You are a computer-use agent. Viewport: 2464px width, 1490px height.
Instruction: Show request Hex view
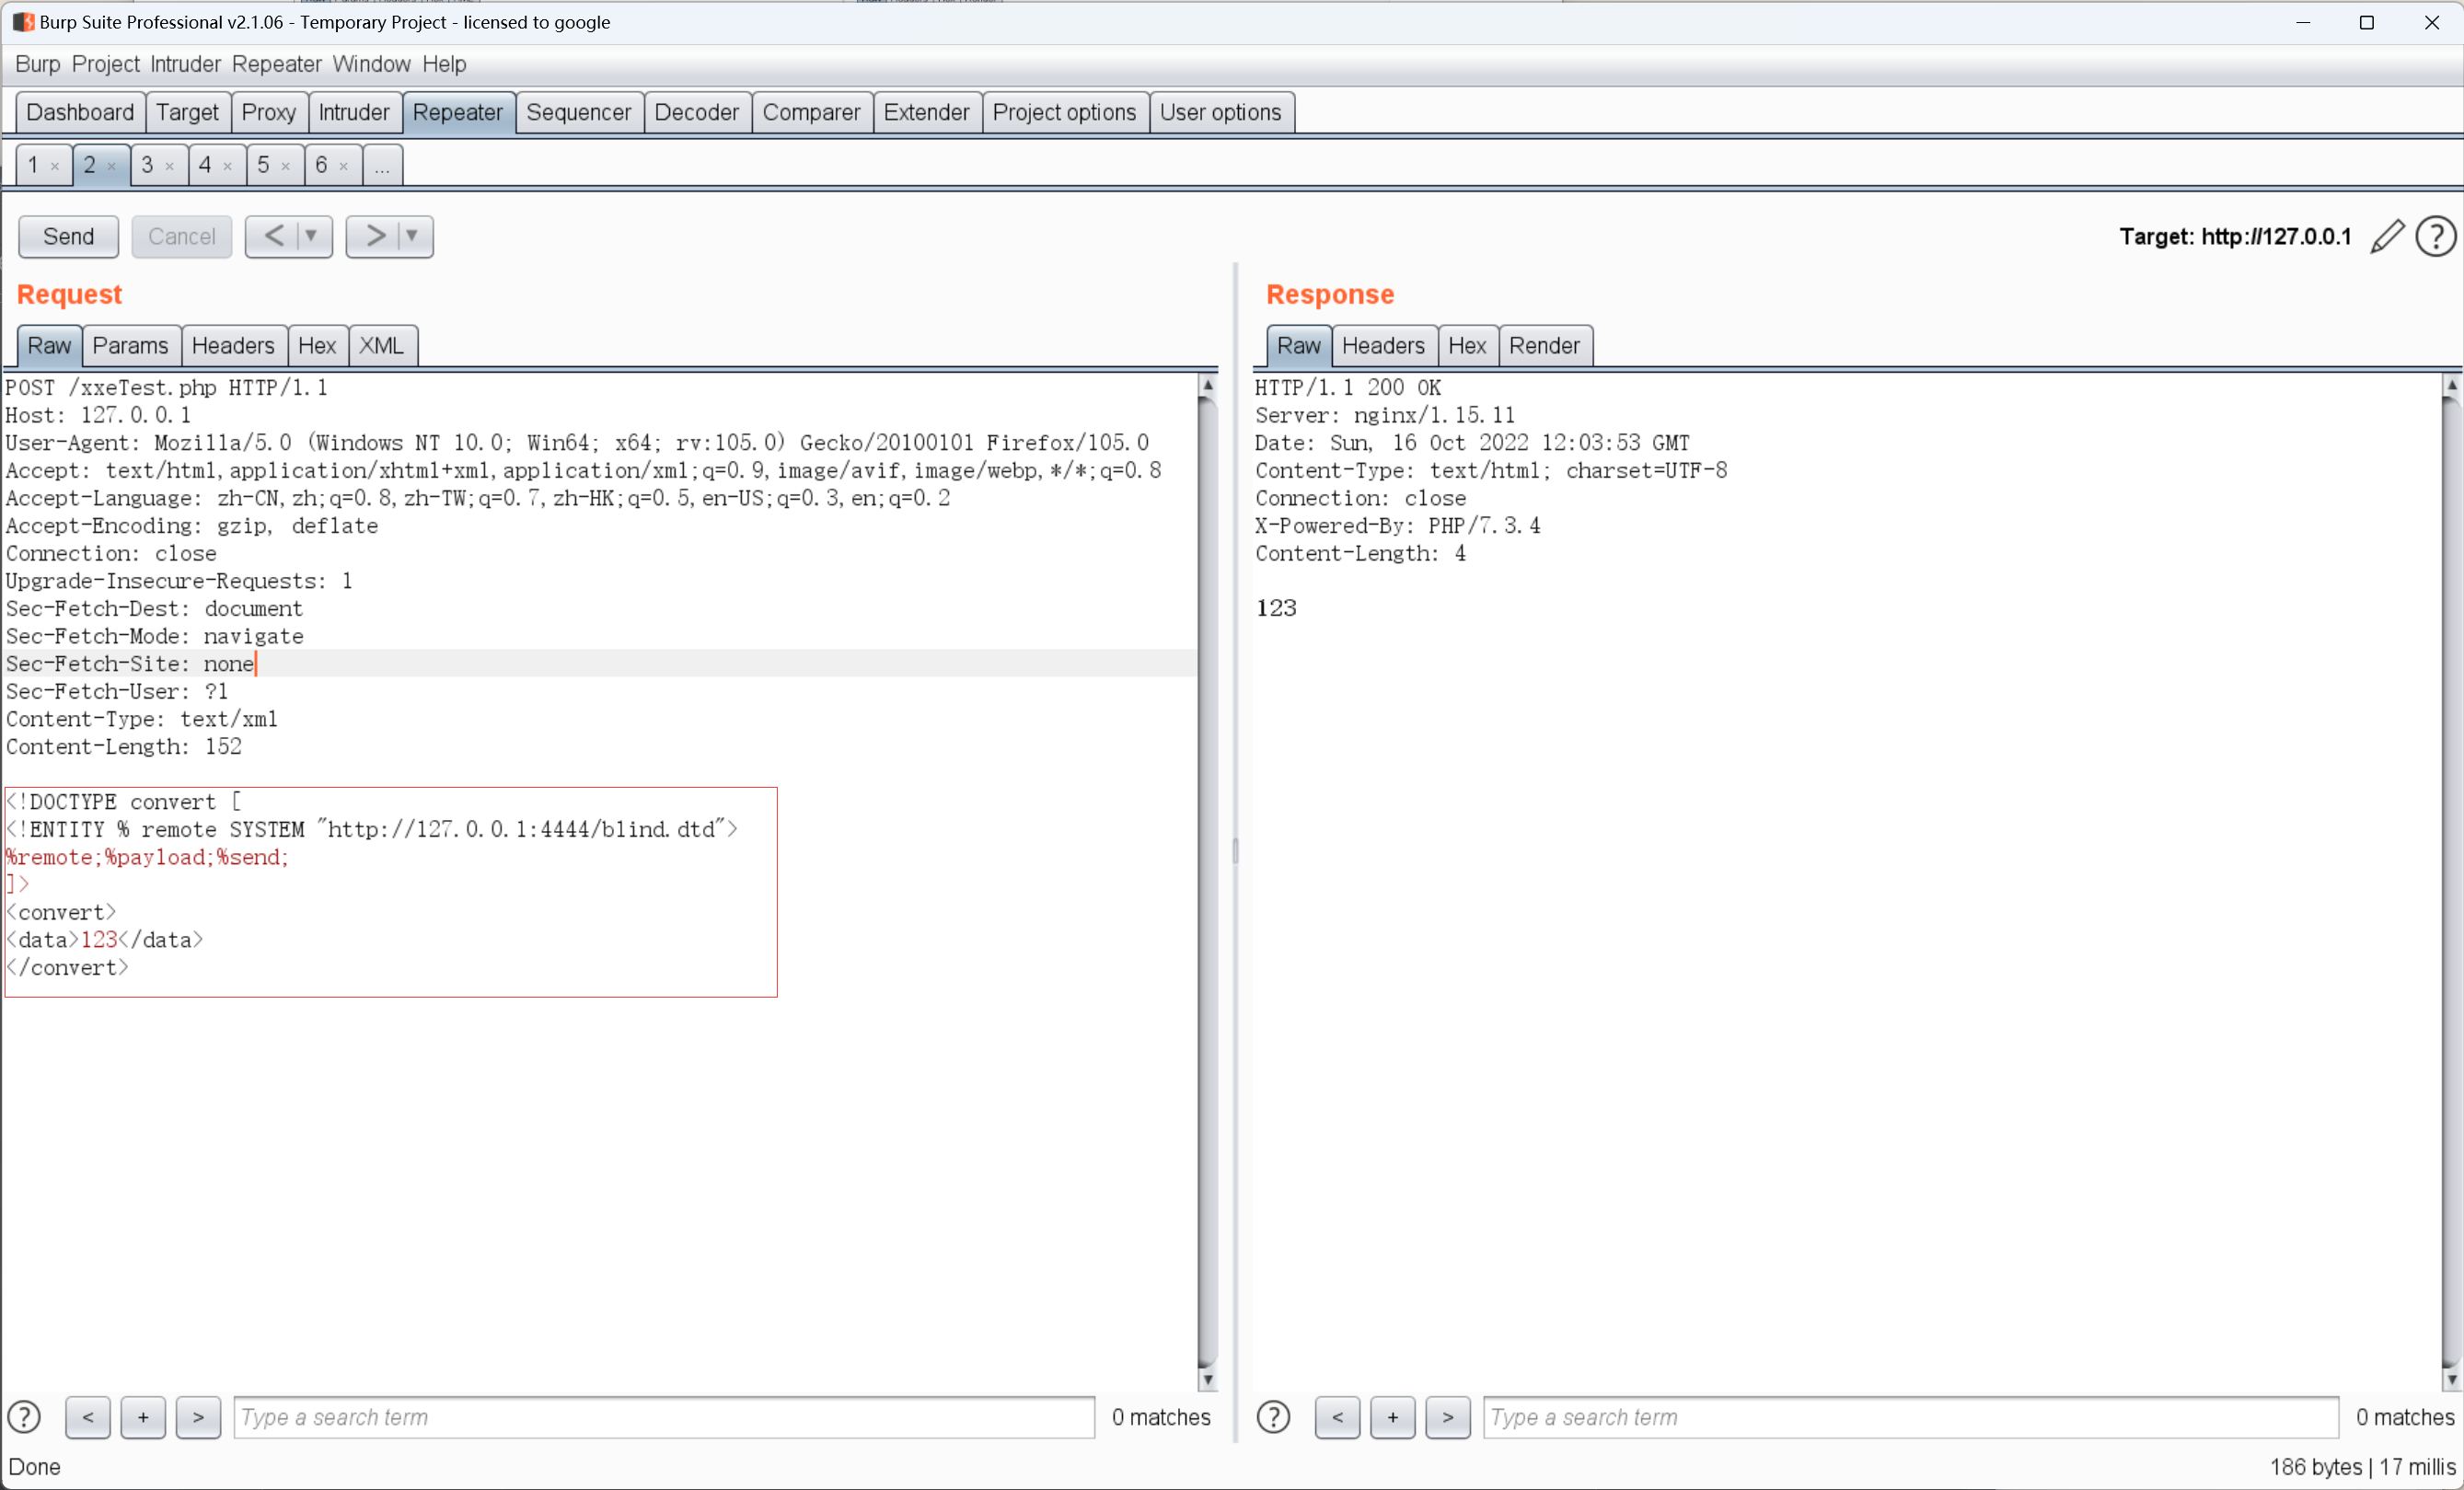click(x=317, y=346)
